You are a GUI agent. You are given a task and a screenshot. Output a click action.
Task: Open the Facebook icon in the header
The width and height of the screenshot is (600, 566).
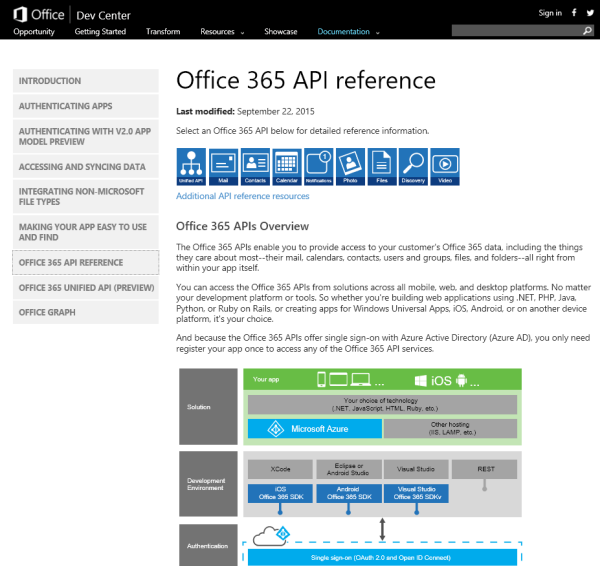tap(574, 13)
